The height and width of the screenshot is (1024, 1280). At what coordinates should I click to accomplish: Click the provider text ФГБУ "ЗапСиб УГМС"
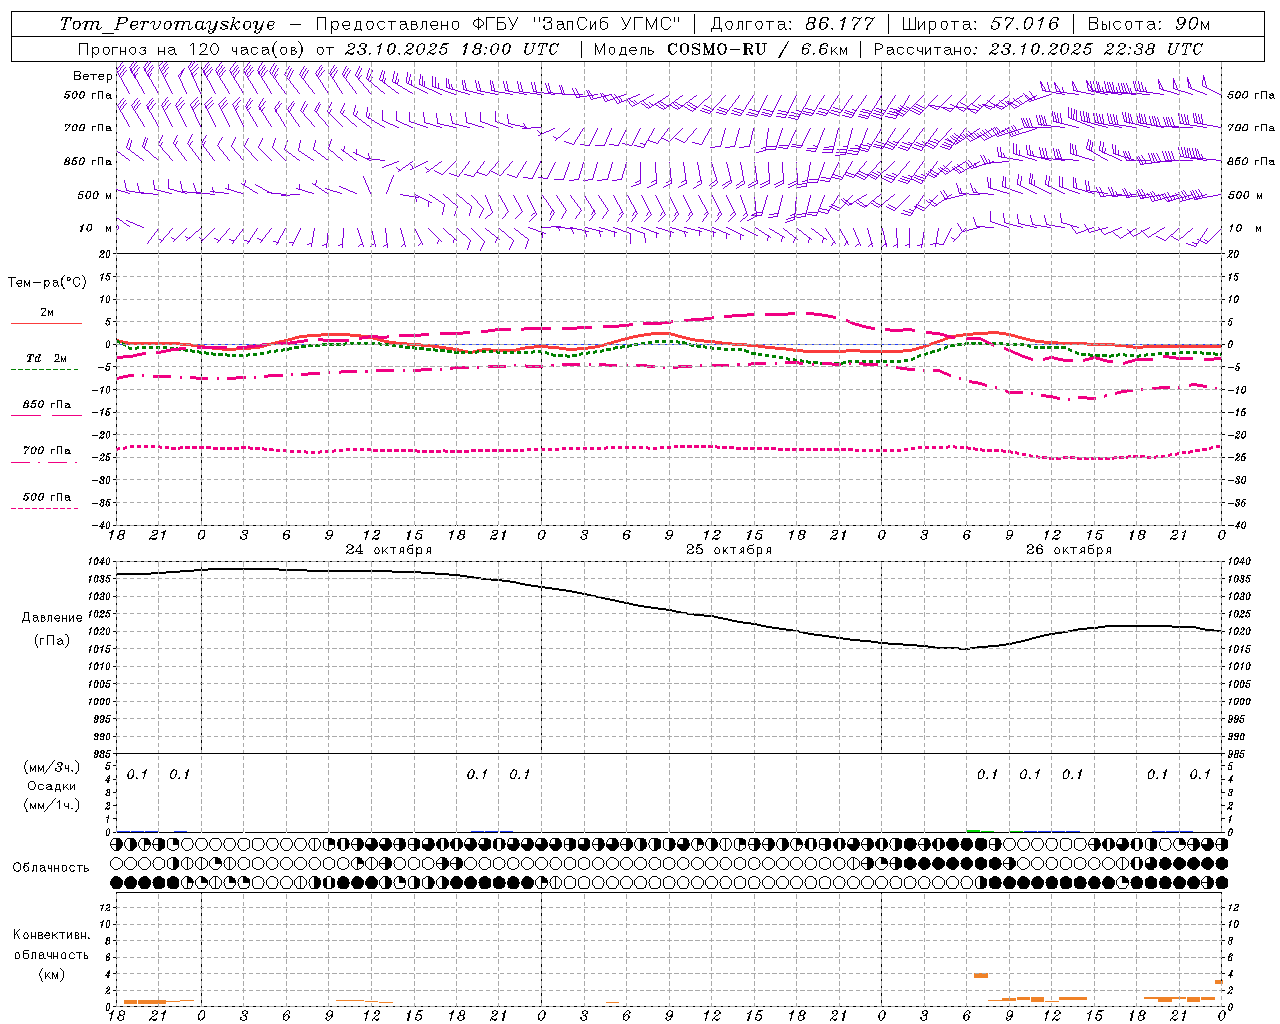point(576,24)
